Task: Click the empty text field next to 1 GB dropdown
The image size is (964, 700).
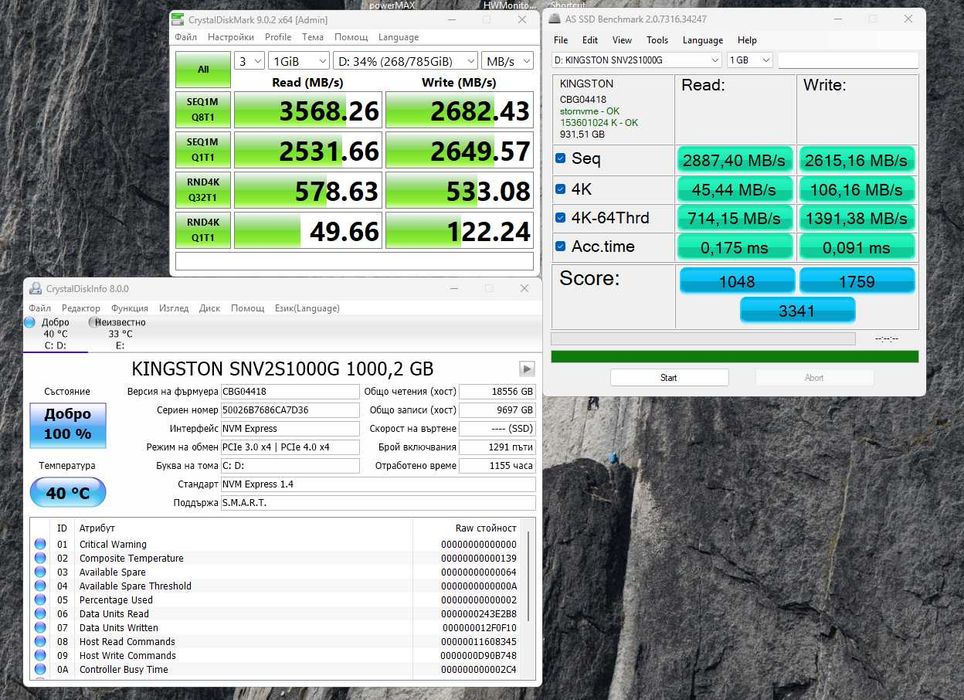Action: point(848,60)
